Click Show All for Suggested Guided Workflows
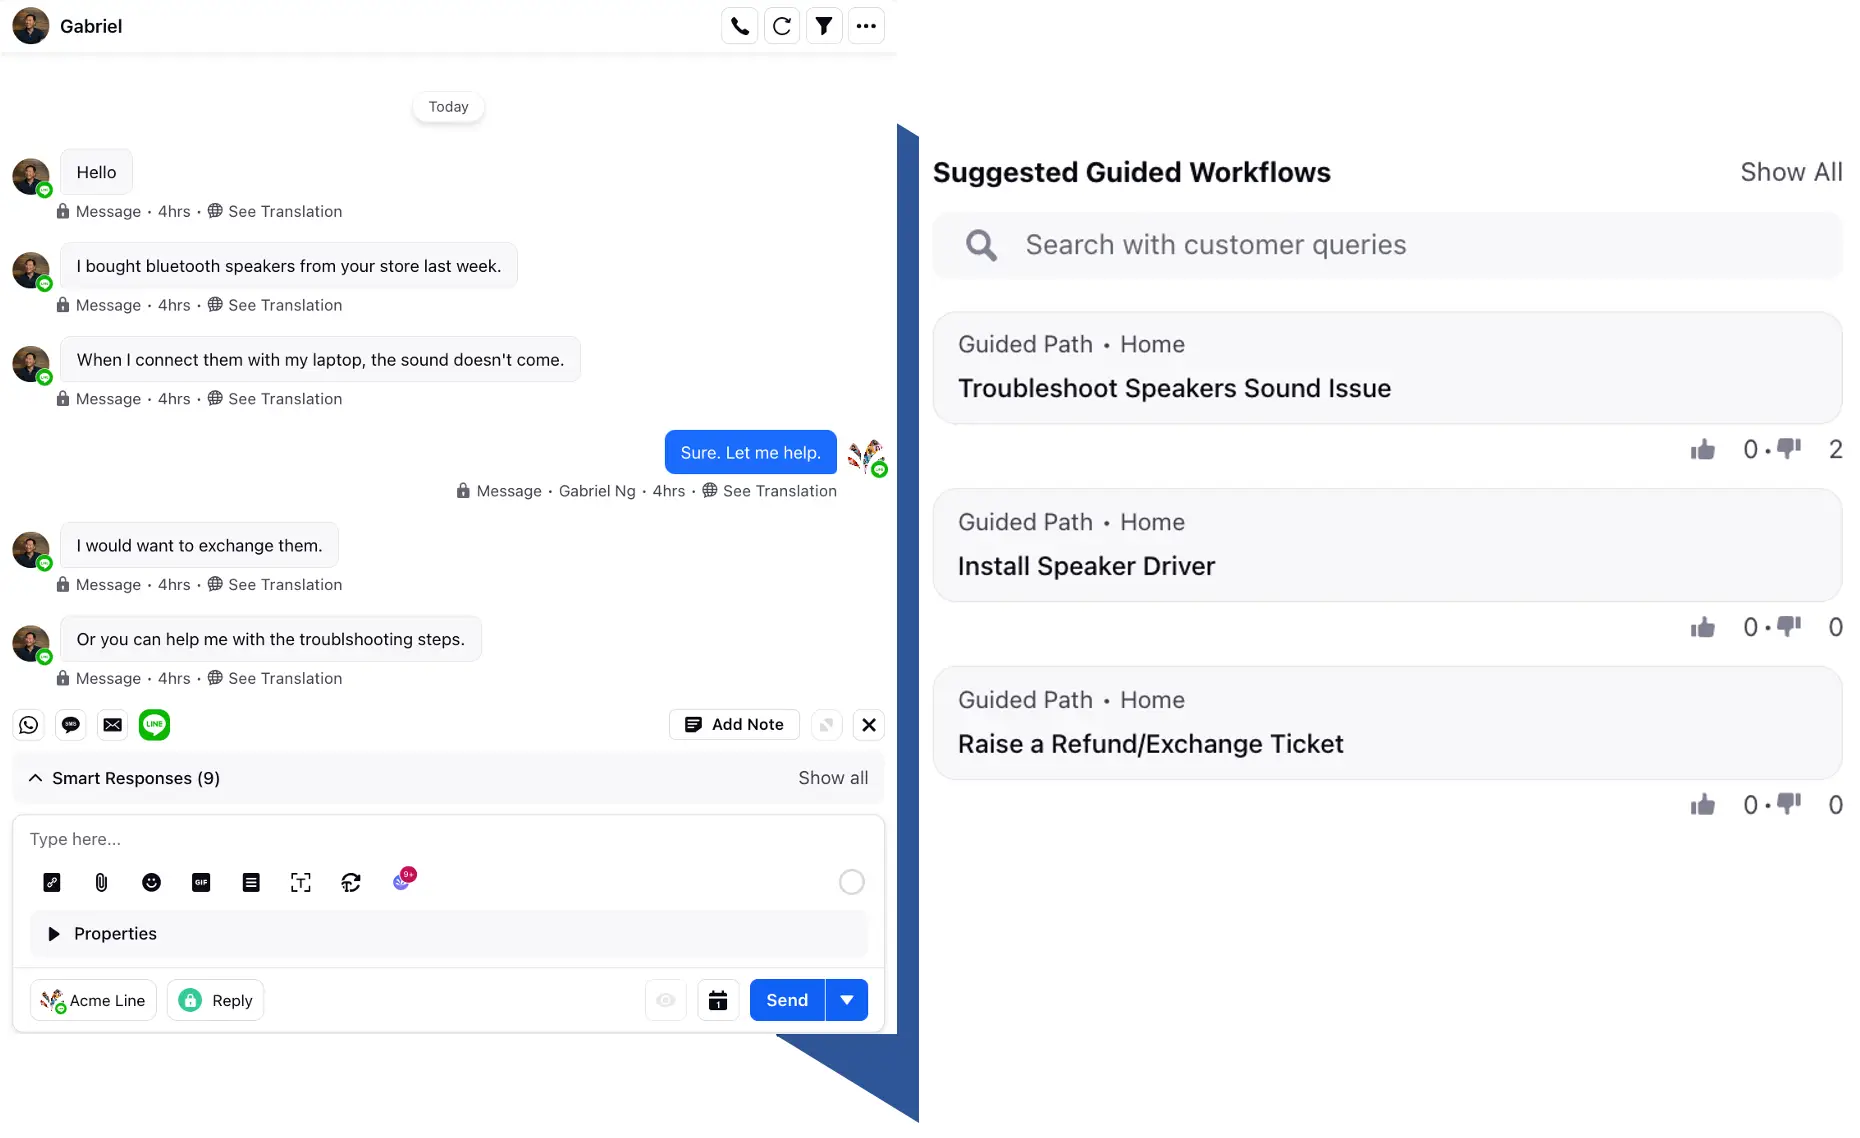1860x1138 pixels. (x=1791, y=171)
